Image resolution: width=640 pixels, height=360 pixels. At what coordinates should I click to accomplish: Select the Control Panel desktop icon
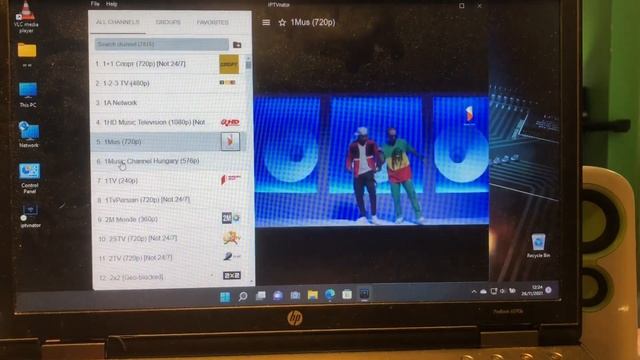click(29, 178)
